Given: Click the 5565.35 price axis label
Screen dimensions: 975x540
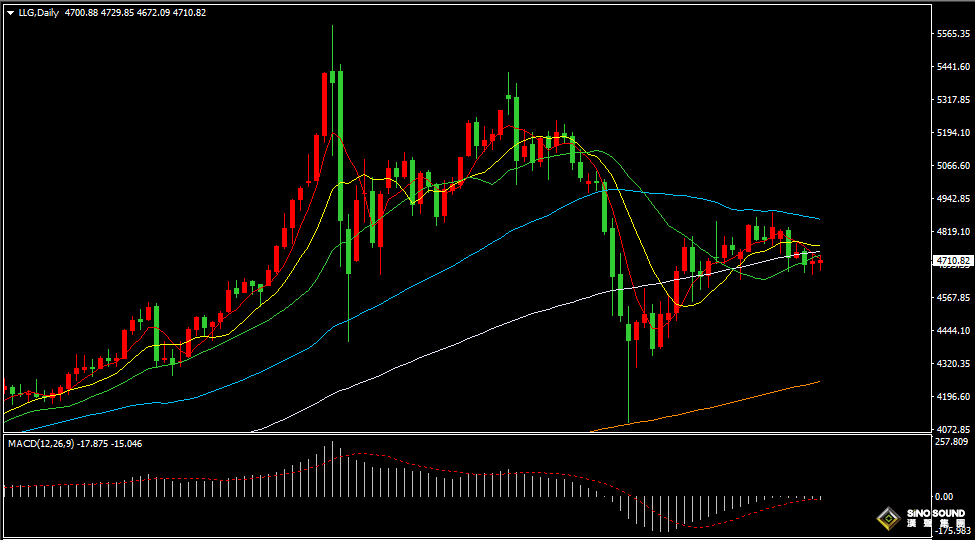Looking at the screenshot, I should (952, 34).
